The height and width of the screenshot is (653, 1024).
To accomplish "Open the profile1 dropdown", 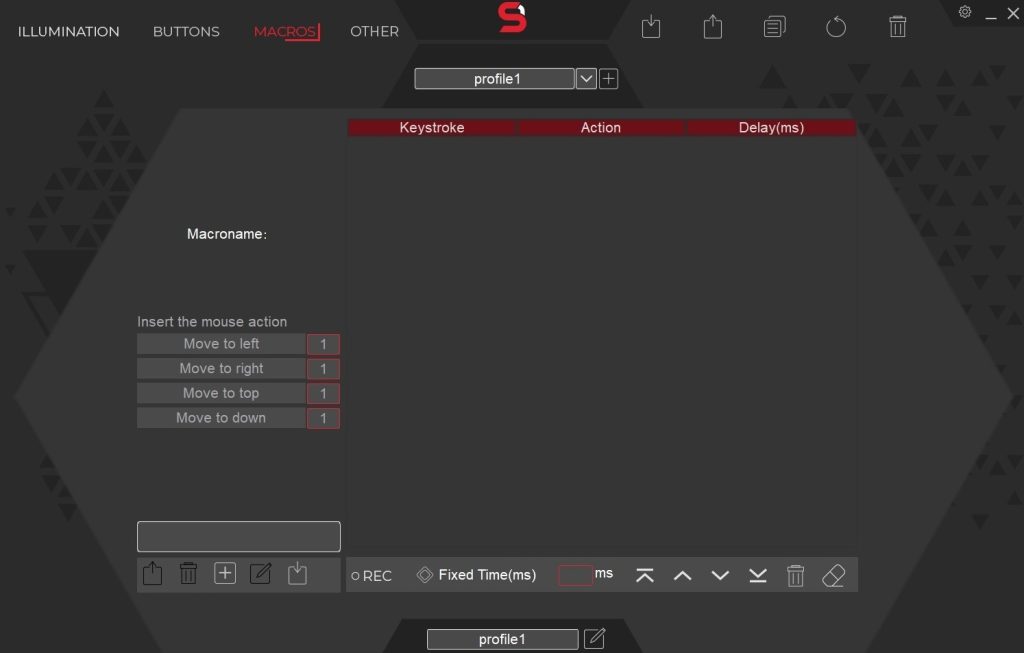I will [586, 78].
